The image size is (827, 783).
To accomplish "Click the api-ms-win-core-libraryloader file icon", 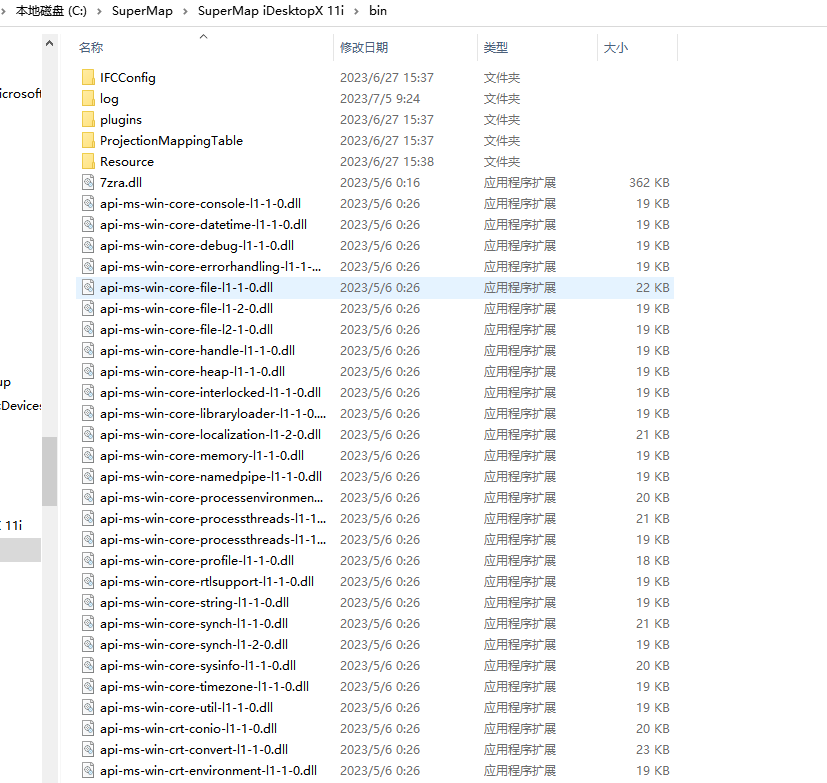I will coord(88,413).
